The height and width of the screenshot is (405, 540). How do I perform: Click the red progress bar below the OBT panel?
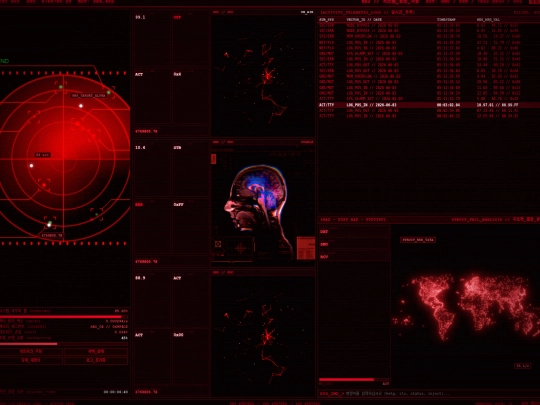tap(346, 380)
